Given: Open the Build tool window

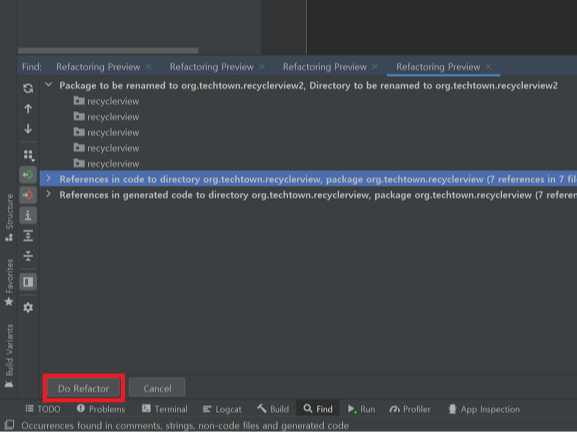Looking at the screenshot, I should click(x=273, y=409).
